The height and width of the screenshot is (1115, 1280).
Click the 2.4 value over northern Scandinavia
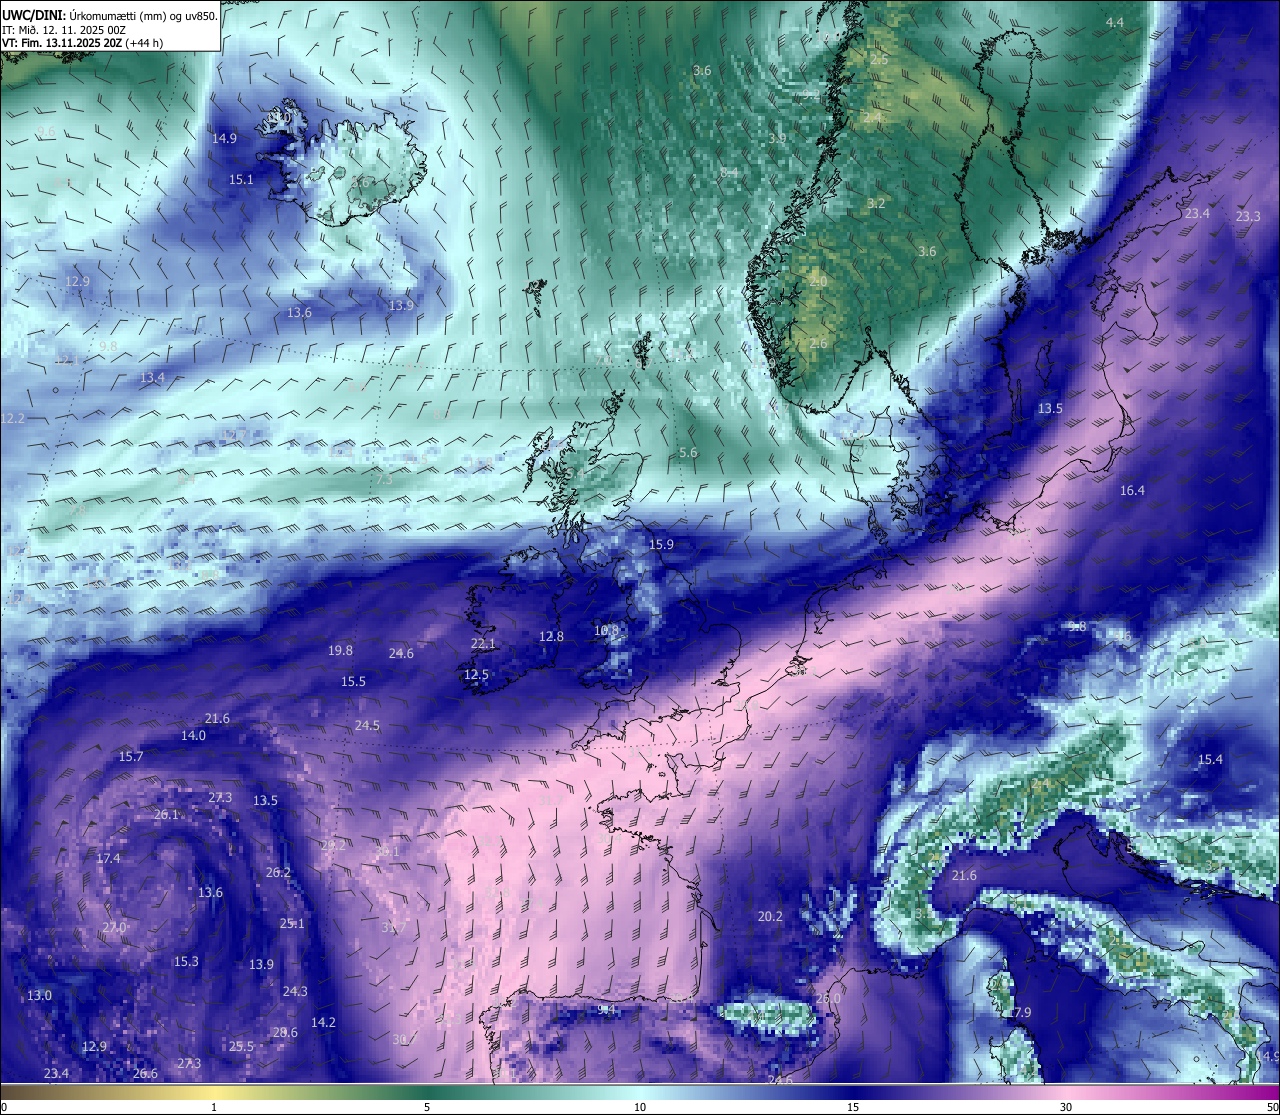click(873, 118)
